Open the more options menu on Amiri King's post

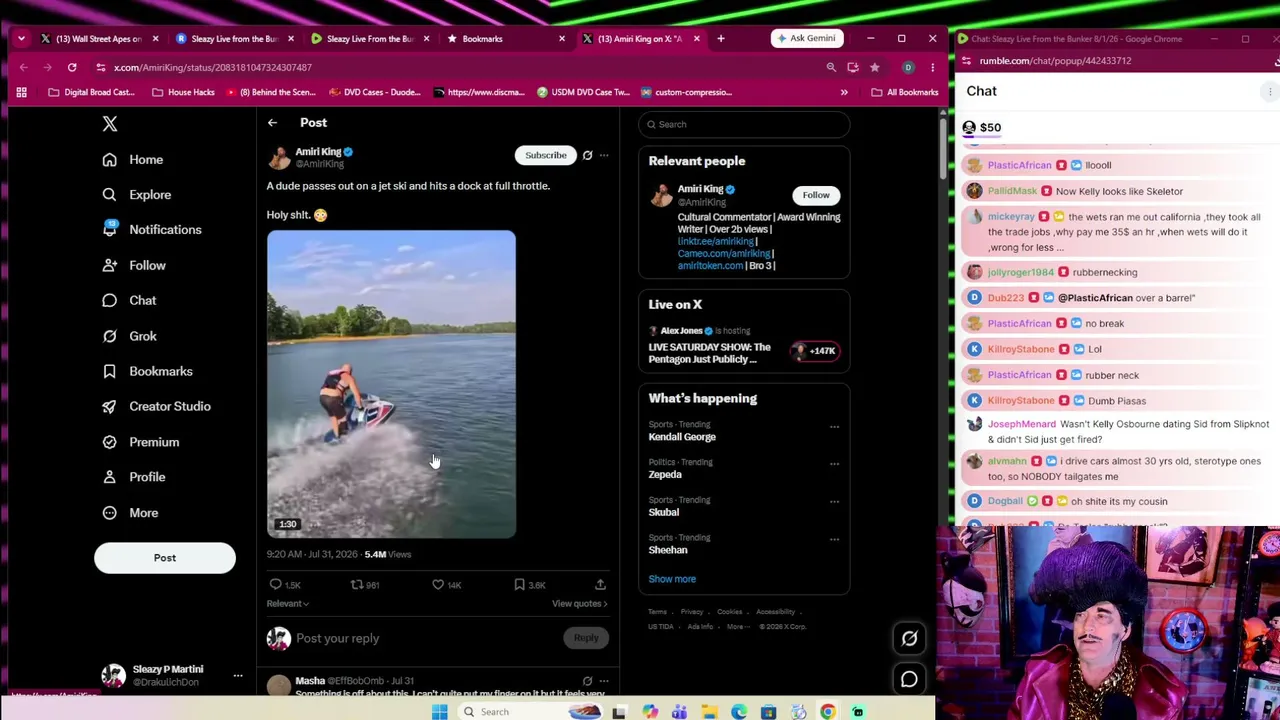pyautogui.click(x=604, y=155)
